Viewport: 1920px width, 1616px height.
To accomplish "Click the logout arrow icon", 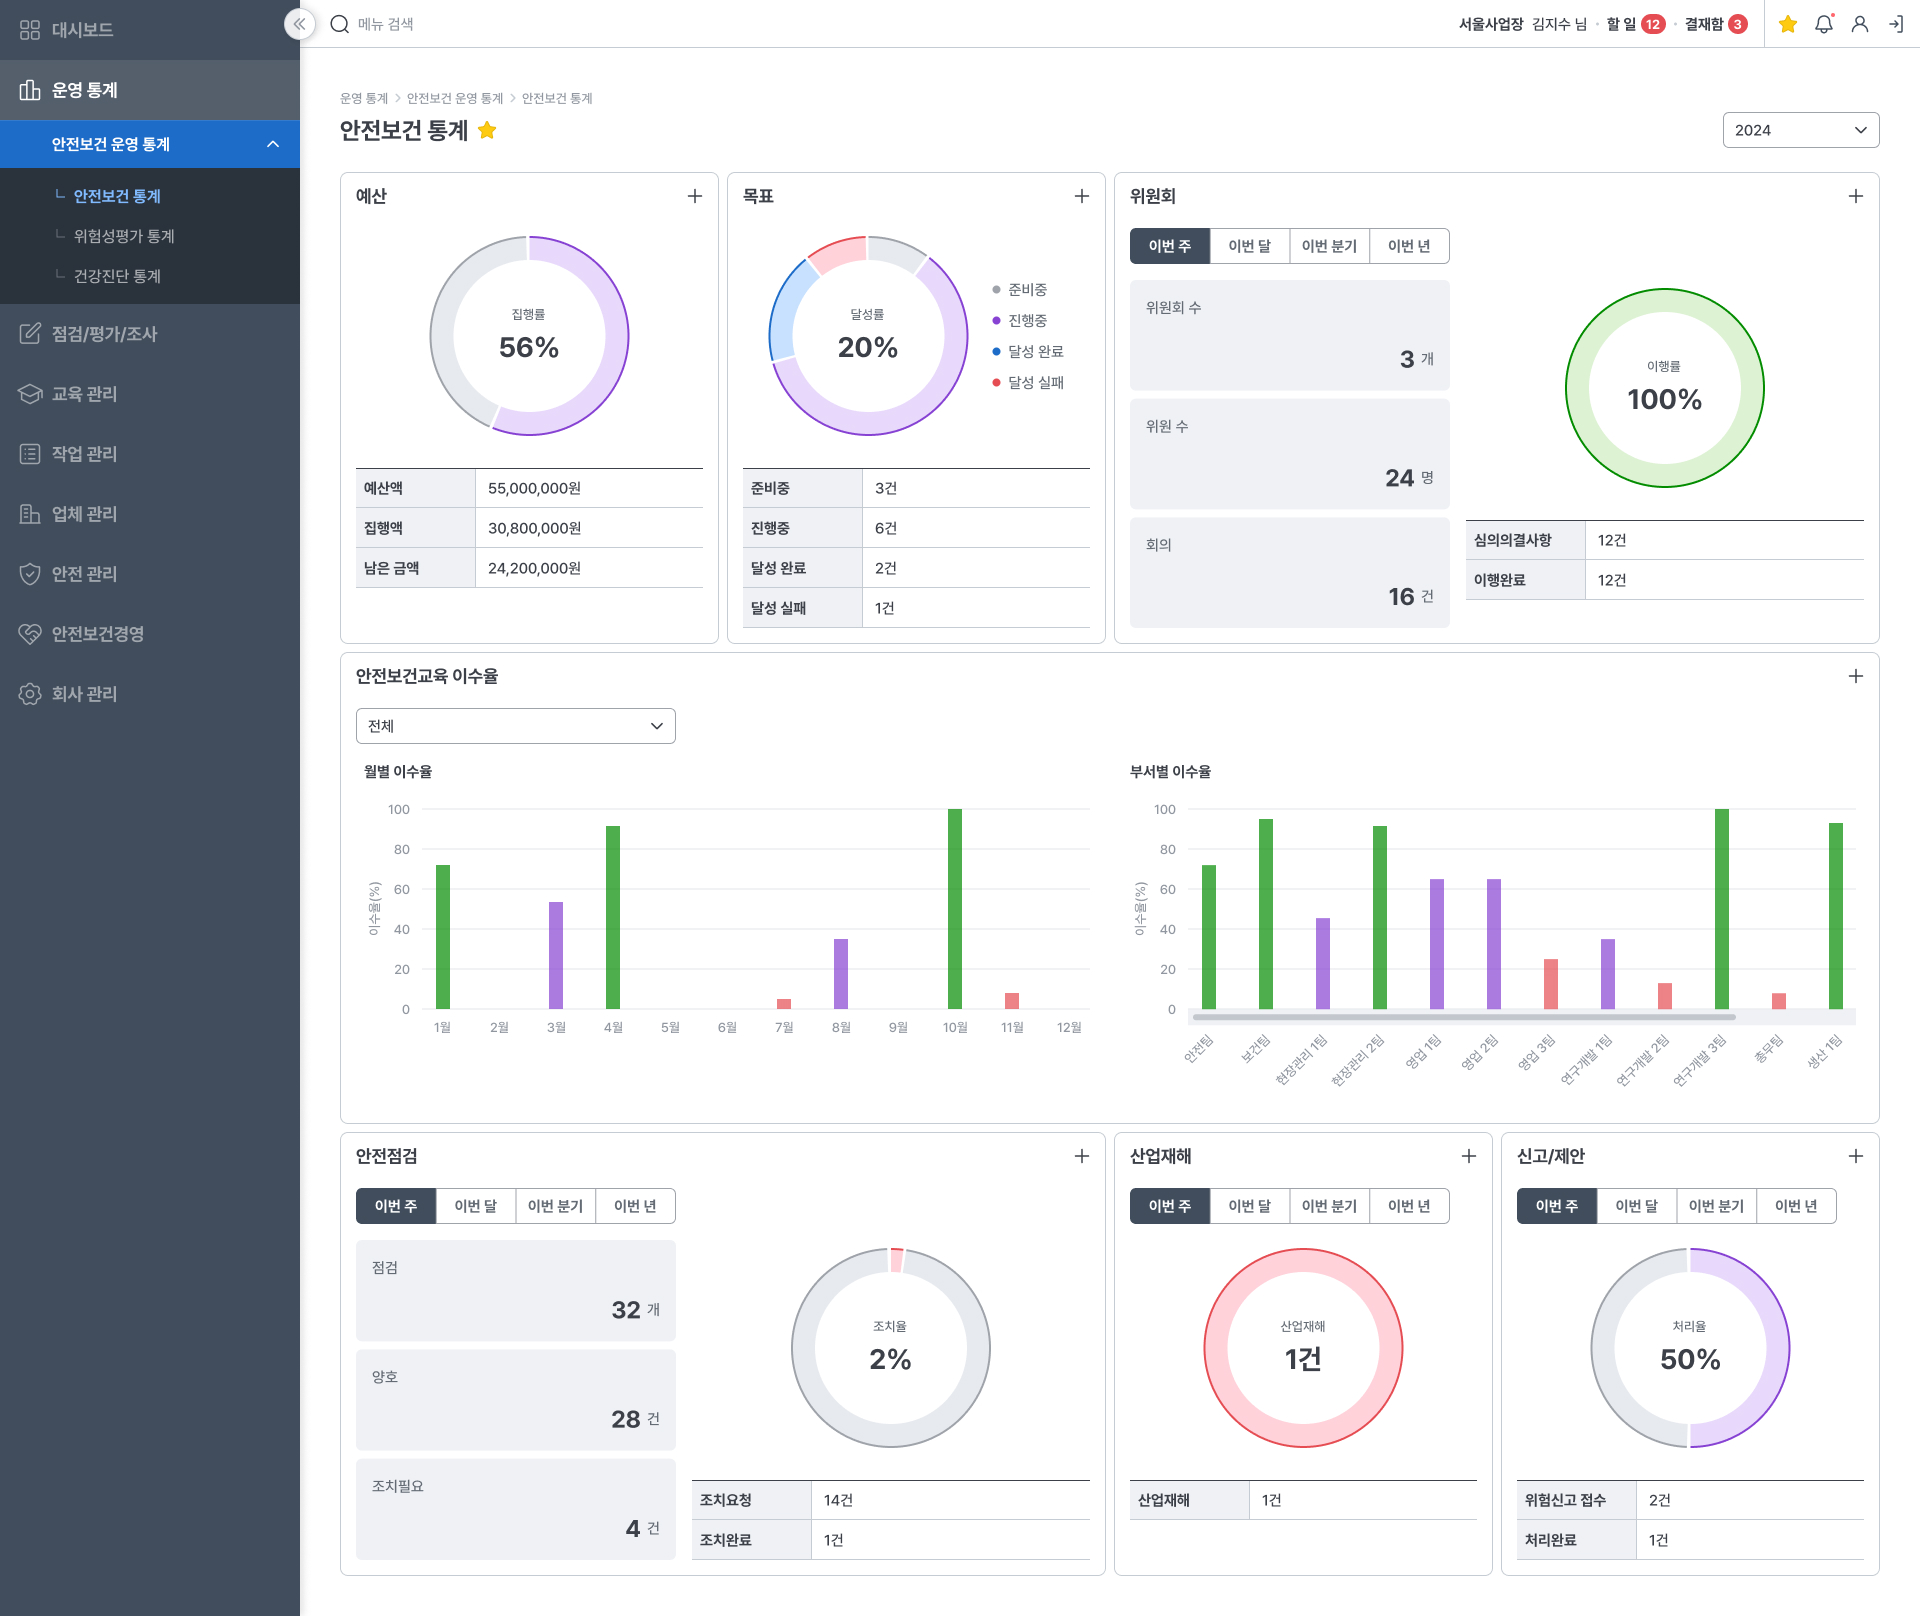I will 1896,24.
